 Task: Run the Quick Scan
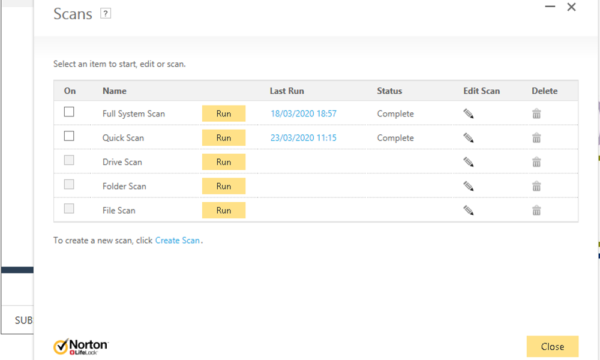tap(223, 138)
